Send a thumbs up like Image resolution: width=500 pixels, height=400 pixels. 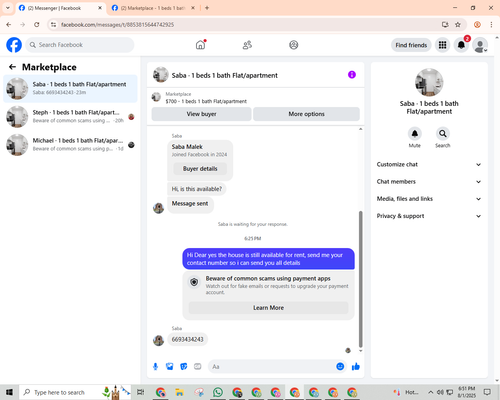click(356, 367)
